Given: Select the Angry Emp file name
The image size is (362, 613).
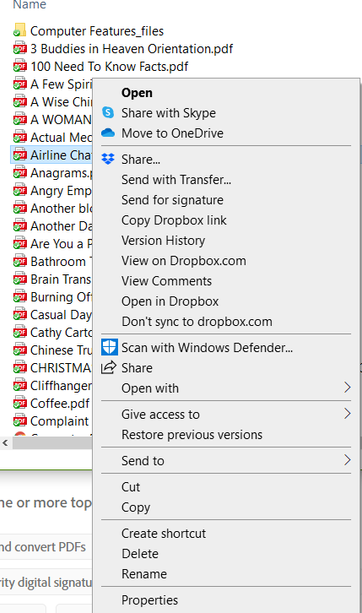Looking at the screenshot, I should coord(61,191).
